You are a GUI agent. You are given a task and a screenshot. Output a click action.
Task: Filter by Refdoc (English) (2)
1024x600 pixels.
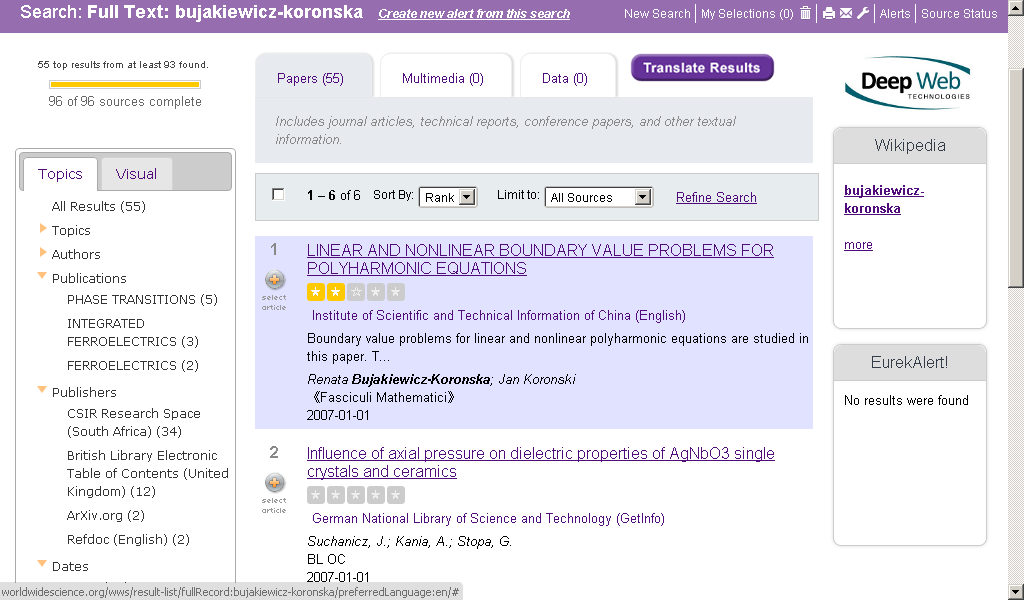(x=128, y=540)
